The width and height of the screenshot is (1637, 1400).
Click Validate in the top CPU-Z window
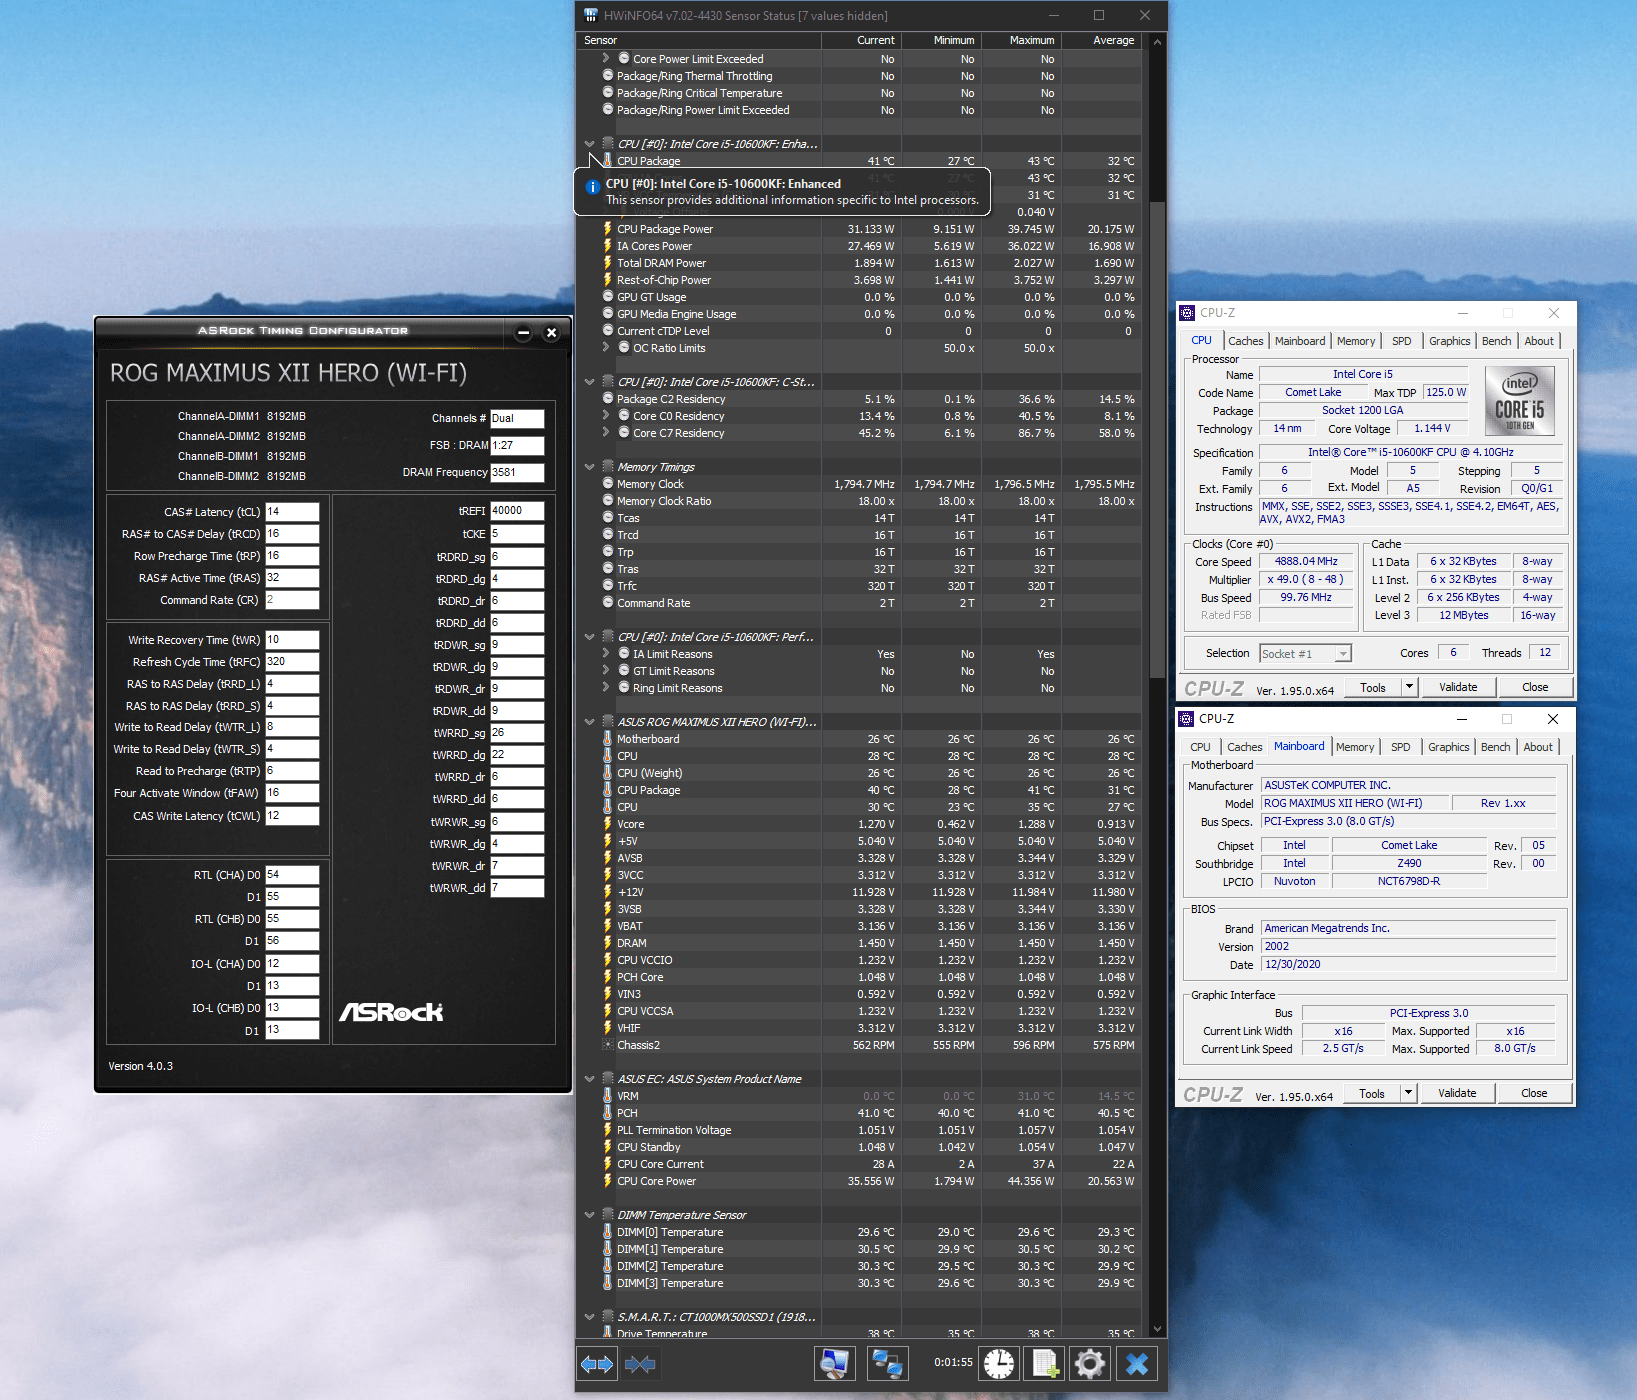pyautogui.click(x=1457, y=687)
